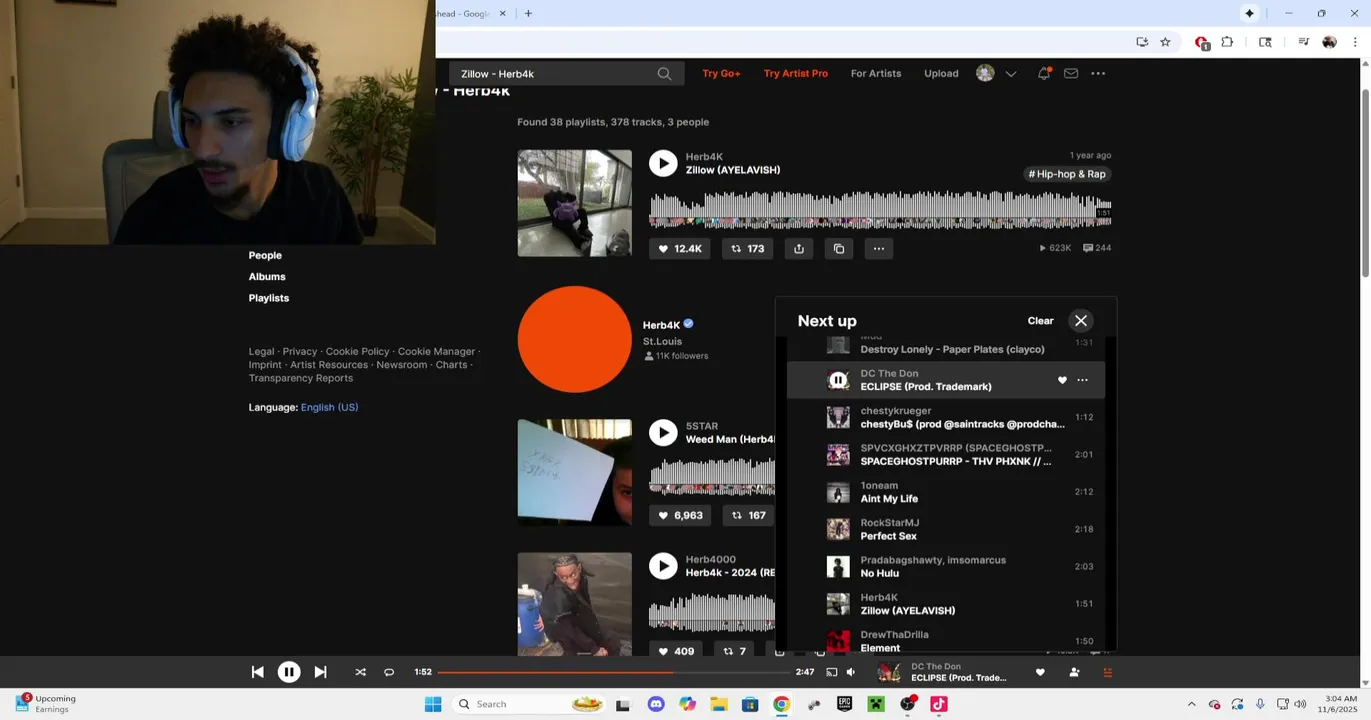Image resolution: width=1371 pixels, height=720 pixels.
Task: Open the Transparency Reports link
Action: [x=301, y=378]
